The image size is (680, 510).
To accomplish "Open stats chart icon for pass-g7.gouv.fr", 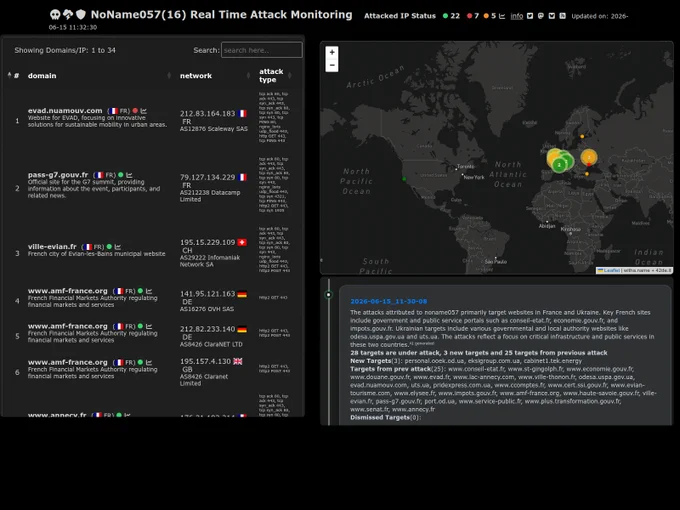I will tap(129, 175).
